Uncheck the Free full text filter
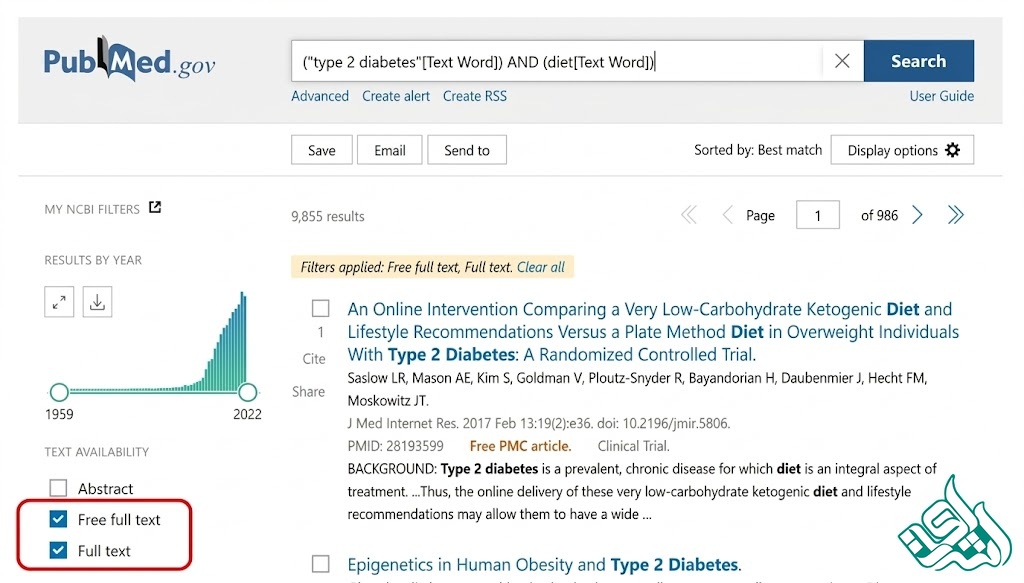Viewport: 1024px width, 583px height. (58, 520)
